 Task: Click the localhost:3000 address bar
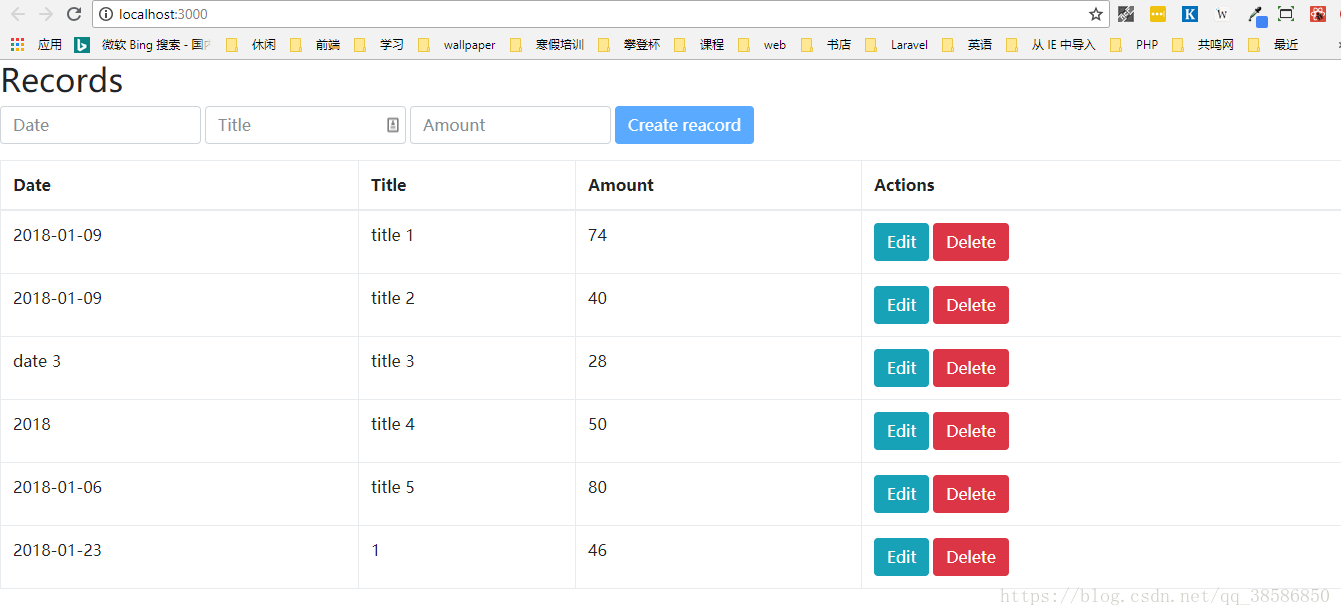[x=600, y=14]
